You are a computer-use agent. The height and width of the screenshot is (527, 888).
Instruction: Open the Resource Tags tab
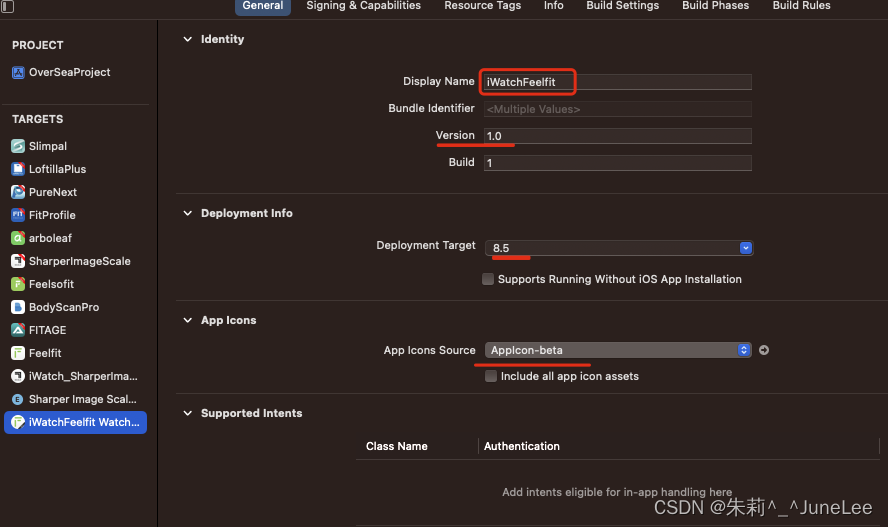click(x=483, y=6)
